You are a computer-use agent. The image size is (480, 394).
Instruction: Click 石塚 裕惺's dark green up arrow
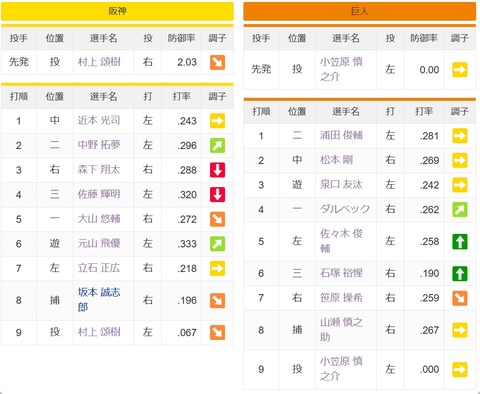click(x=460, y=274)
